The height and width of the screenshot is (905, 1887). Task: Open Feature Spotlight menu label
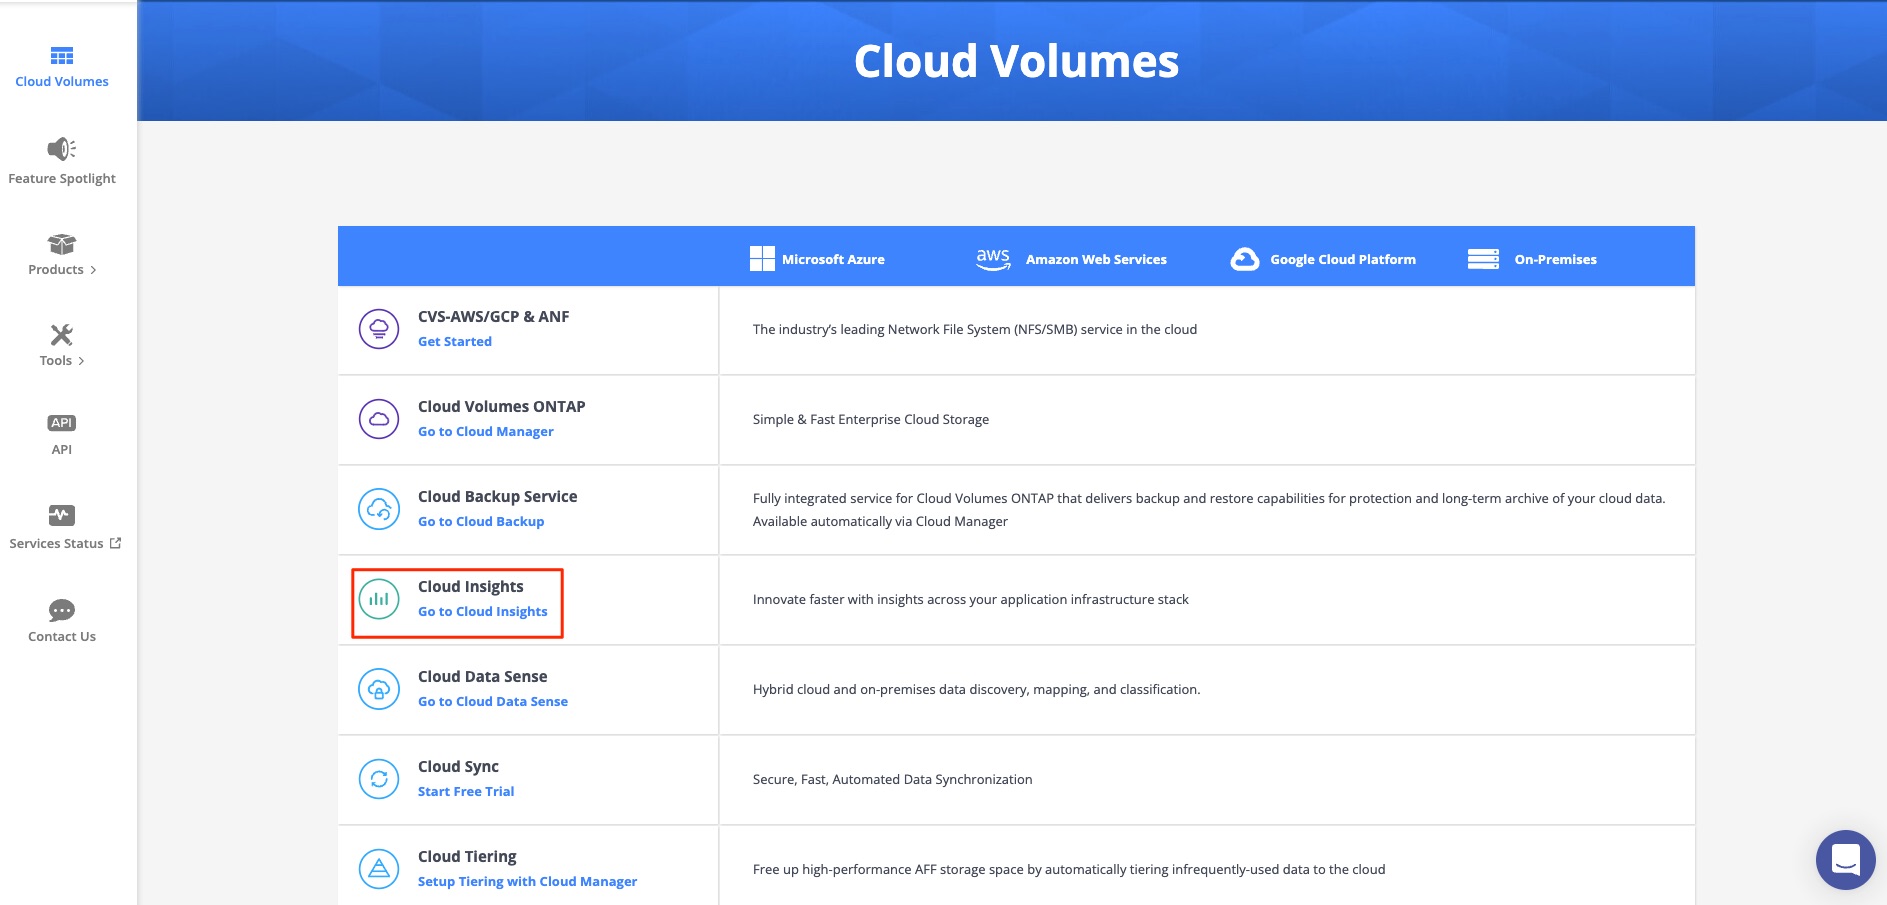62,179
